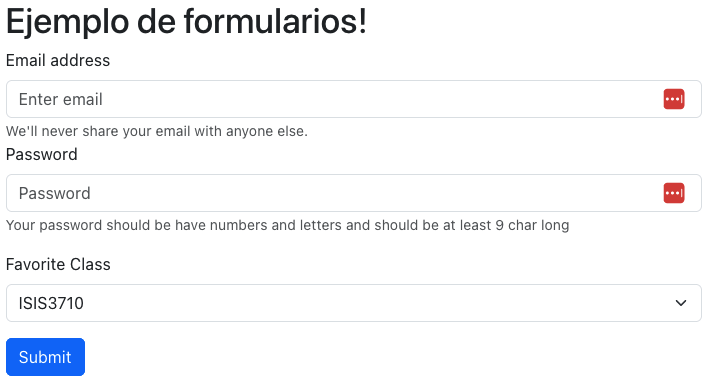Viewport: 710px width, 389px height.
Task: Submit the form with the blue button
Action: pos(45,357)
